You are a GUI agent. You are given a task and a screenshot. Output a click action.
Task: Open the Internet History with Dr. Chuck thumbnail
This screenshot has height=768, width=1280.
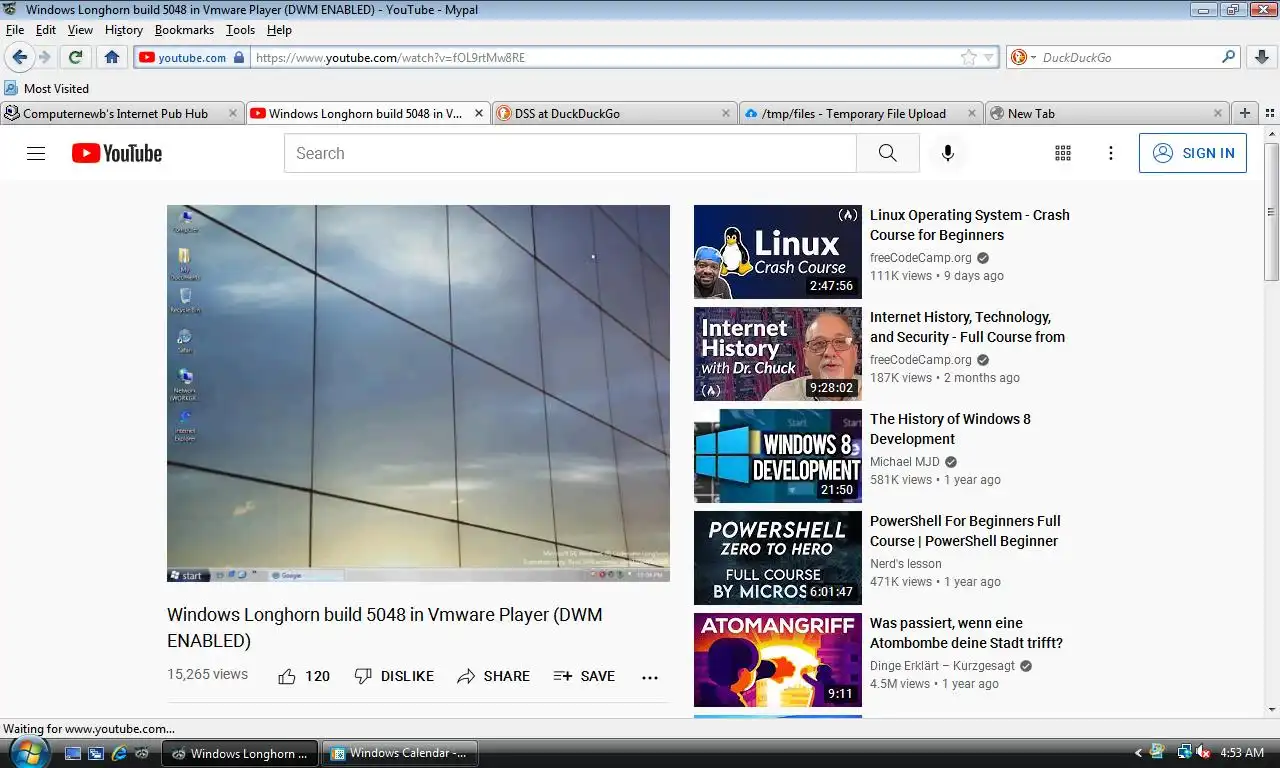pos(778,354)
